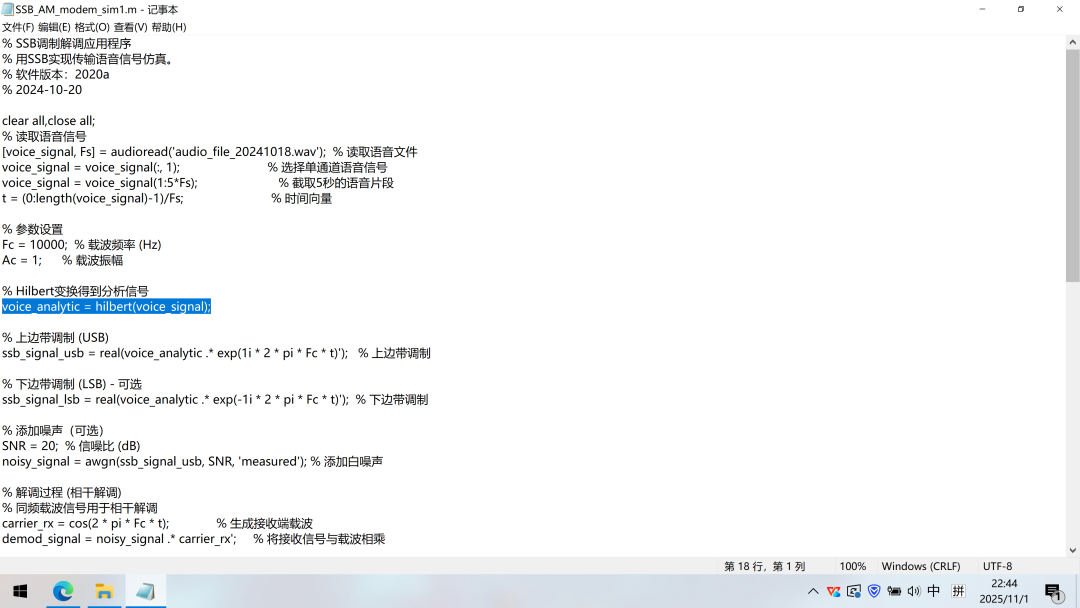
Task: Open the 帮助(H) menu
Action: pos(169,27)
